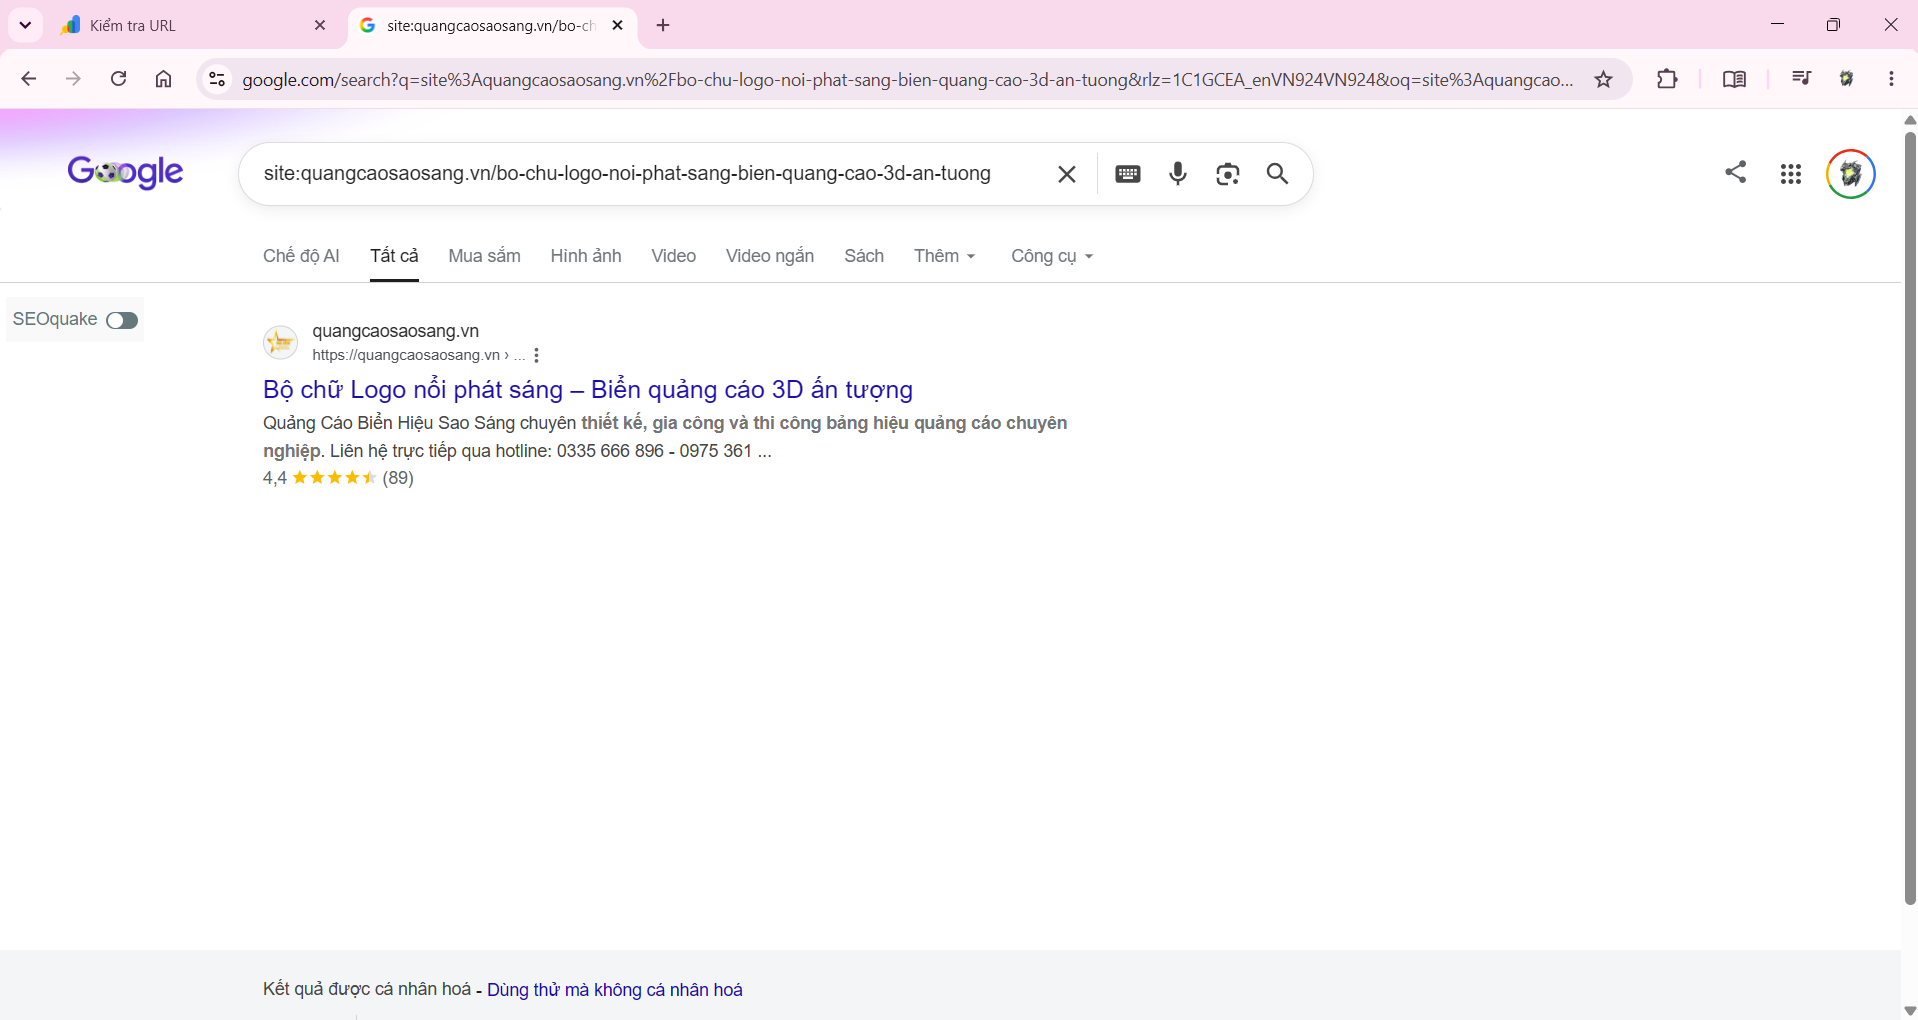Open the Google apps grid
This screenshot has width=1918, height=1020.
coord(1791,174)
